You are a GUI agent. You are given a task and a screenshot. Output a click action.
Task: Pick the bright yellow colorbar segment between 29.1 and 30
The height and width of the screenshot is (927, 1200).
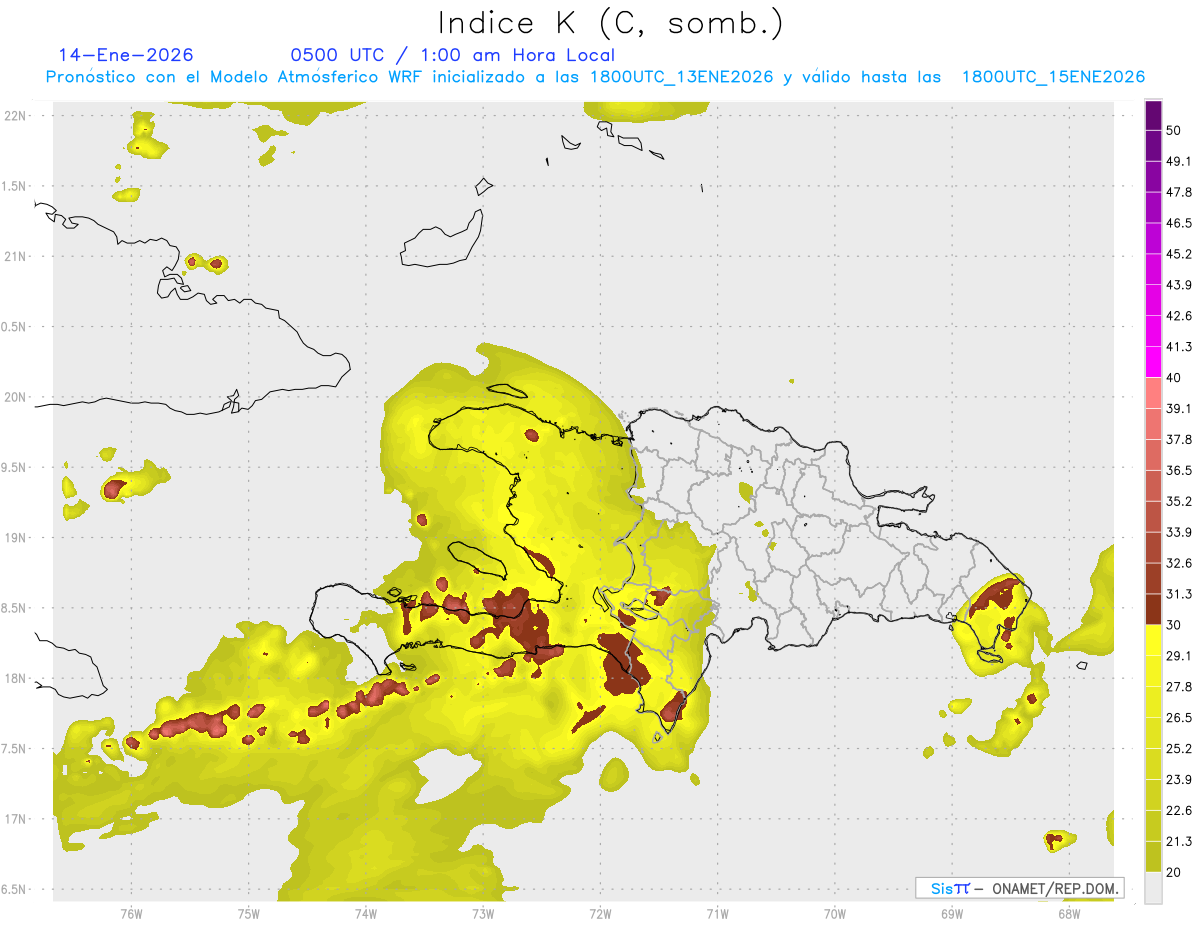tap(1153, 641)
